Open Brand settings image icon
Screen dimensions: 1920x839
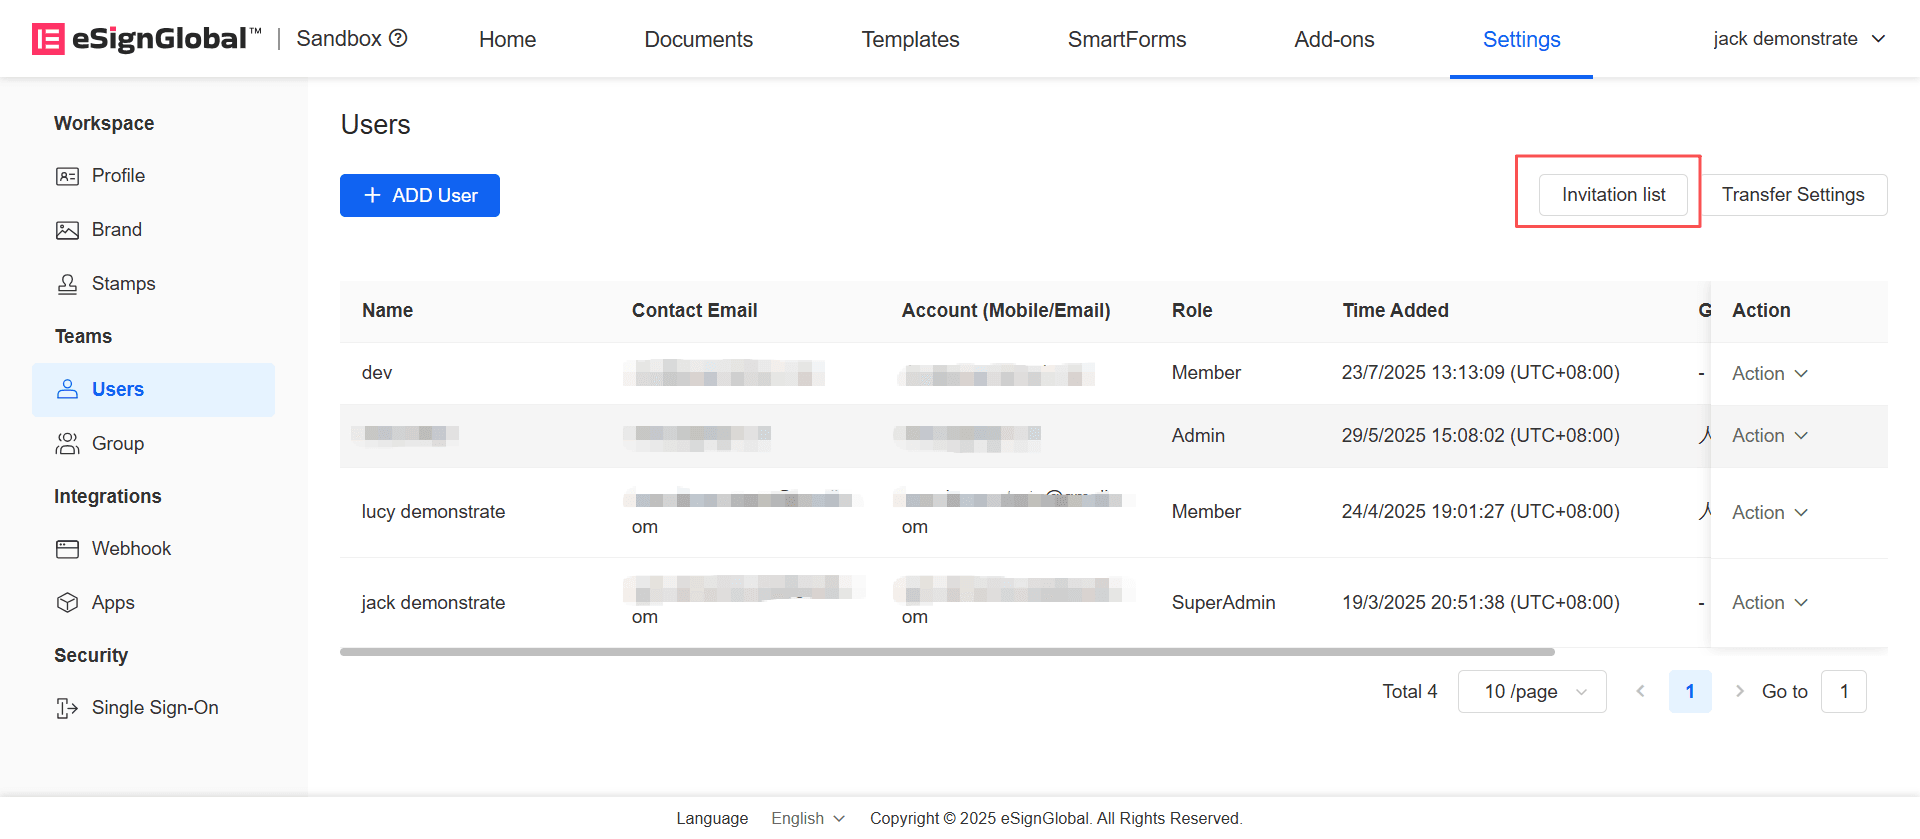(x=67, y=230)
